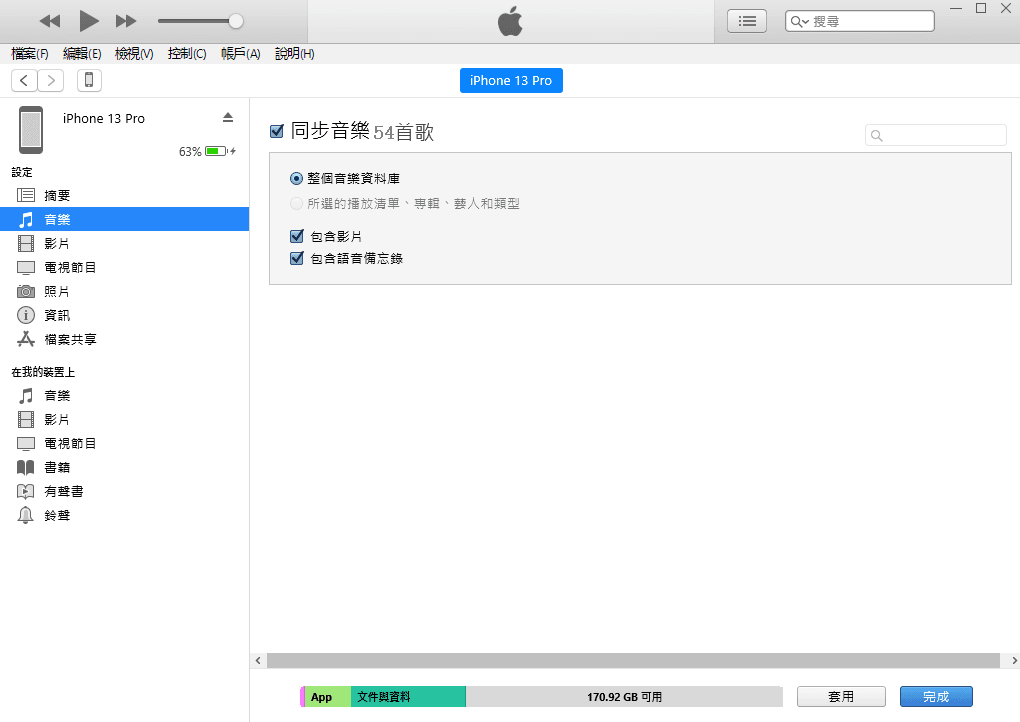This screenshot has width=1020, height=722.
Task: Click the horizontal scrollbar left arrow
Action: [258, 661]
